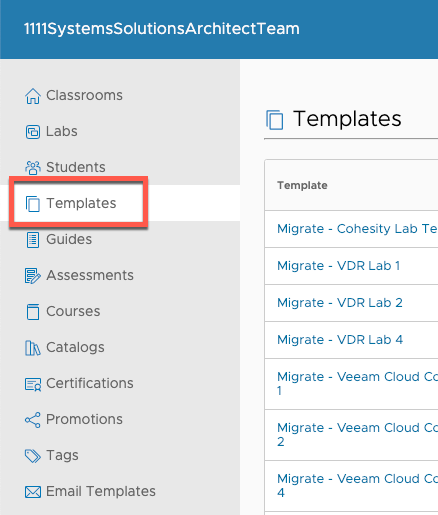Click the Students people icon

[33, 167]
